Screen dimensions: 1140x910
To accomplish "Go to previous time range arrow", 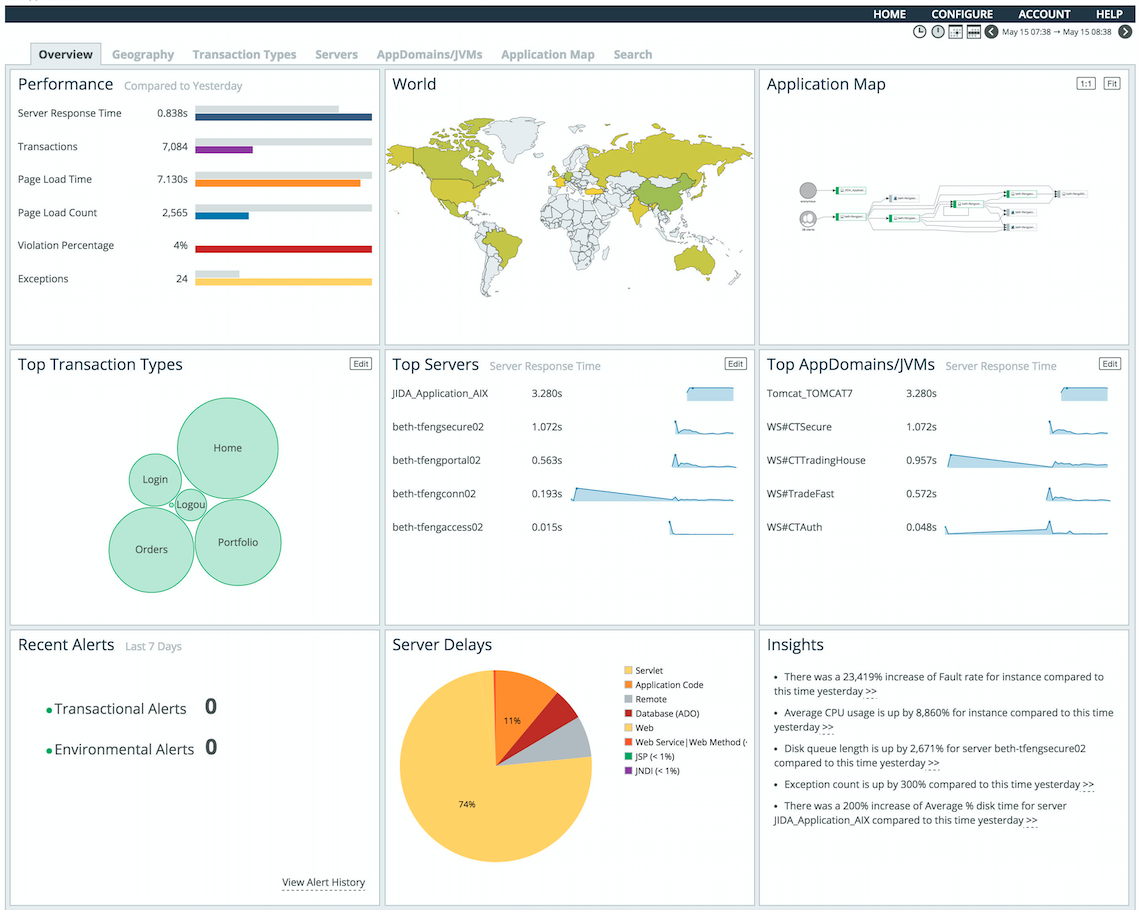I will [992, 32].
